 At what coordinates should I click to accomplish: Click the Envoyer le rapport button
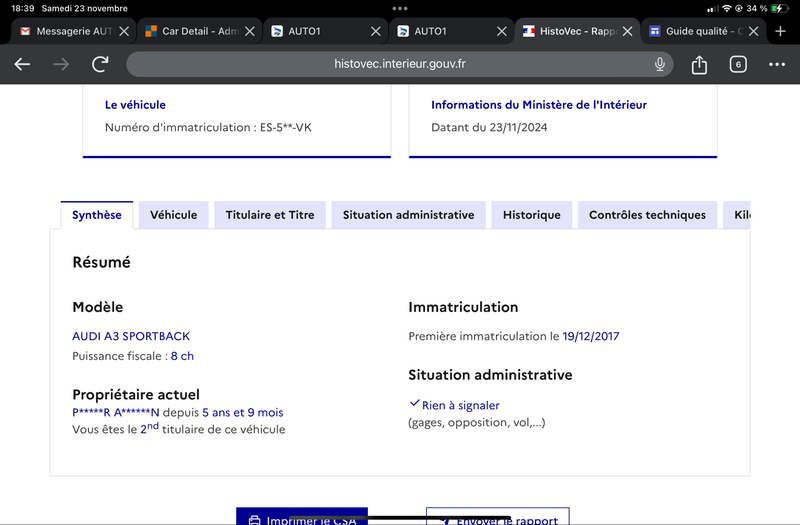[498, 516]
